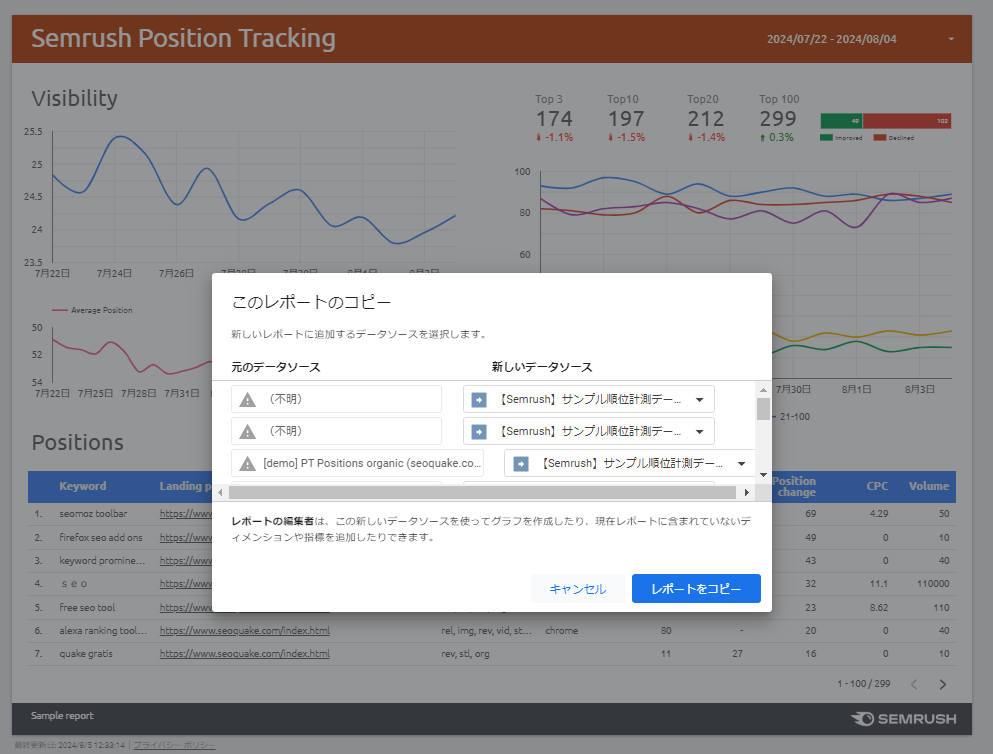This screenshot has height=754, width=993.
Task: Click the Top20 scorecard value 212
Action: click(x=705, y=119)
